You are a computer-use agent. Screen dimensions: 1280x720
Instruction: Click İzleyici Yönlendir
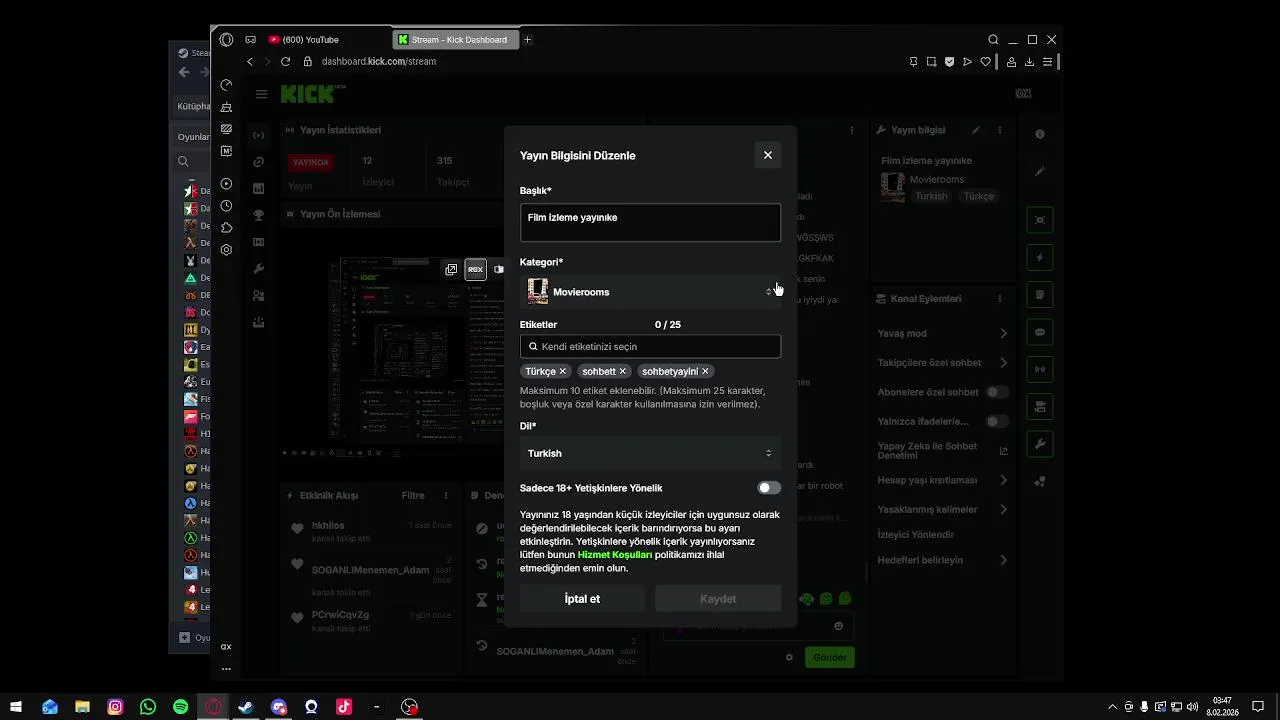916,535
